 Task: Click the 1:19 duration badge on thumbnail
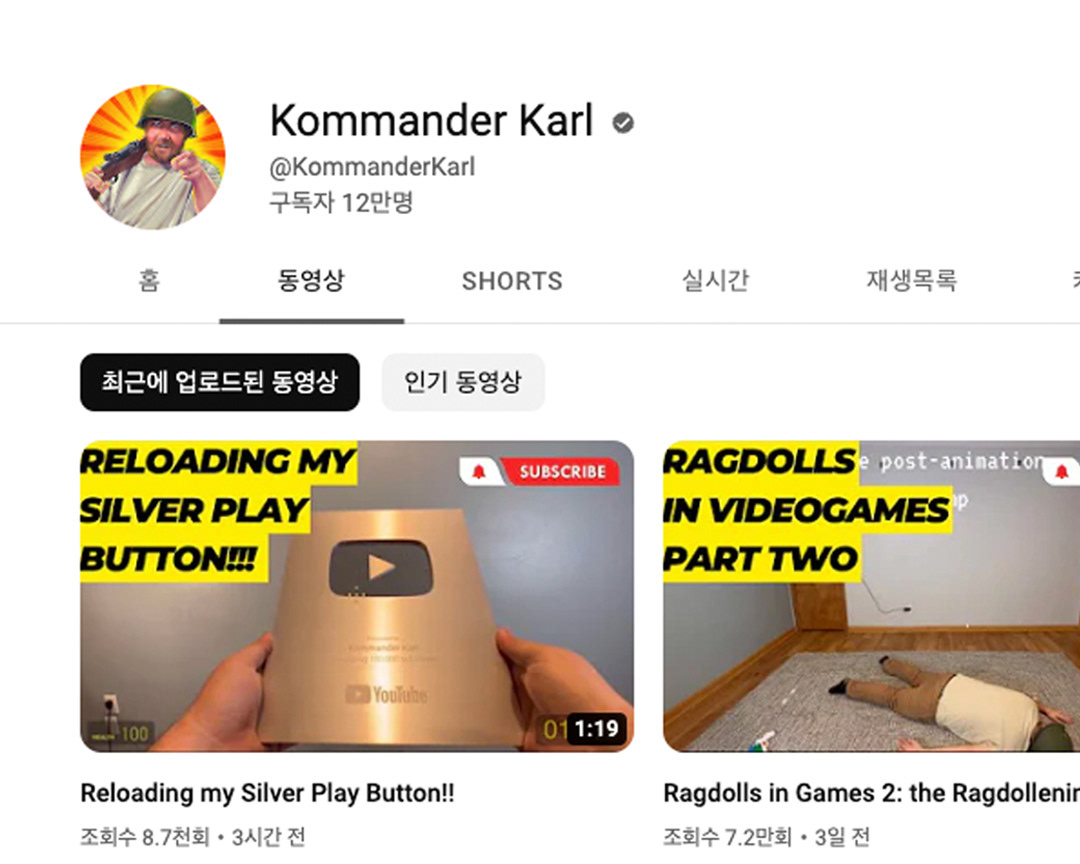coord(596,728)
